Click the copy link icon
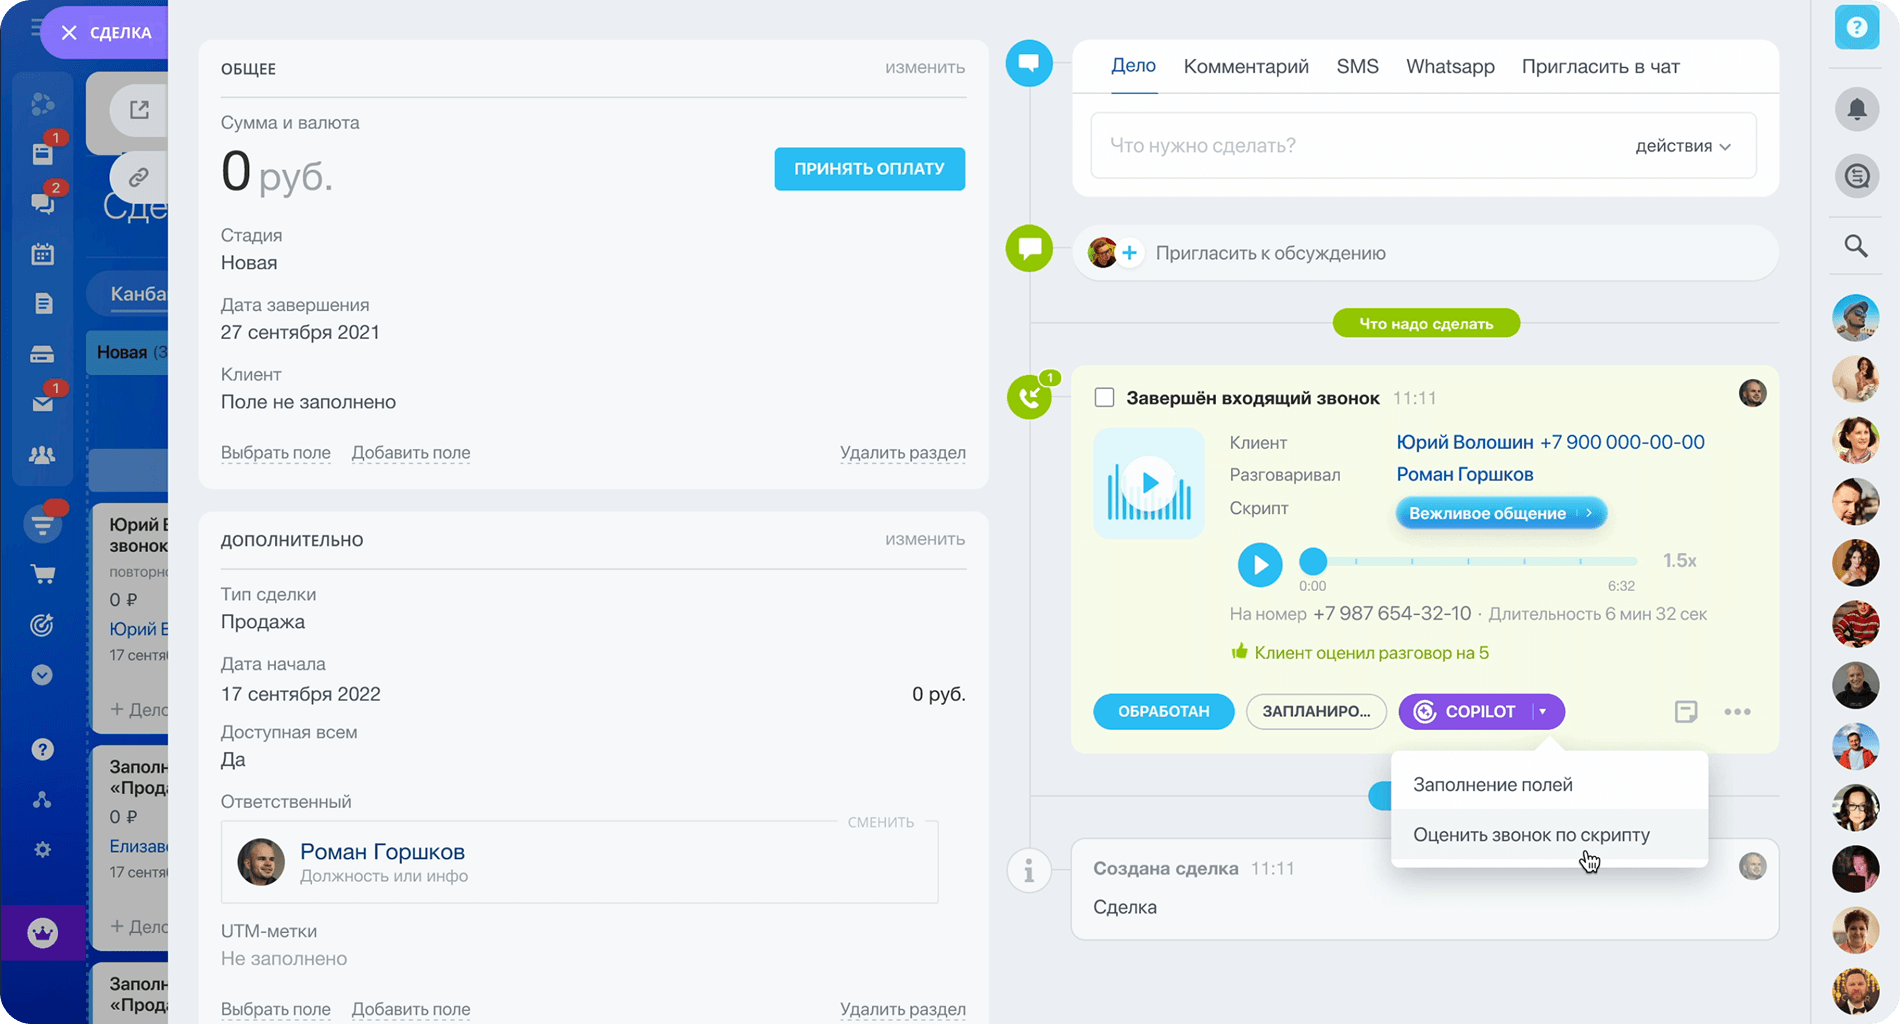 pos(138,177)
